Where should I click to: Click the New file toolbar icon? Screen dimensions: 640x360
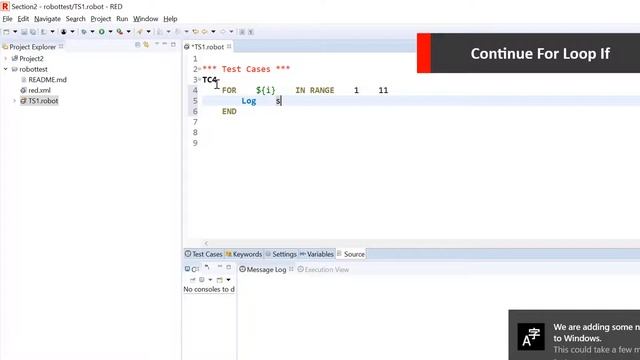click(6, 31)
